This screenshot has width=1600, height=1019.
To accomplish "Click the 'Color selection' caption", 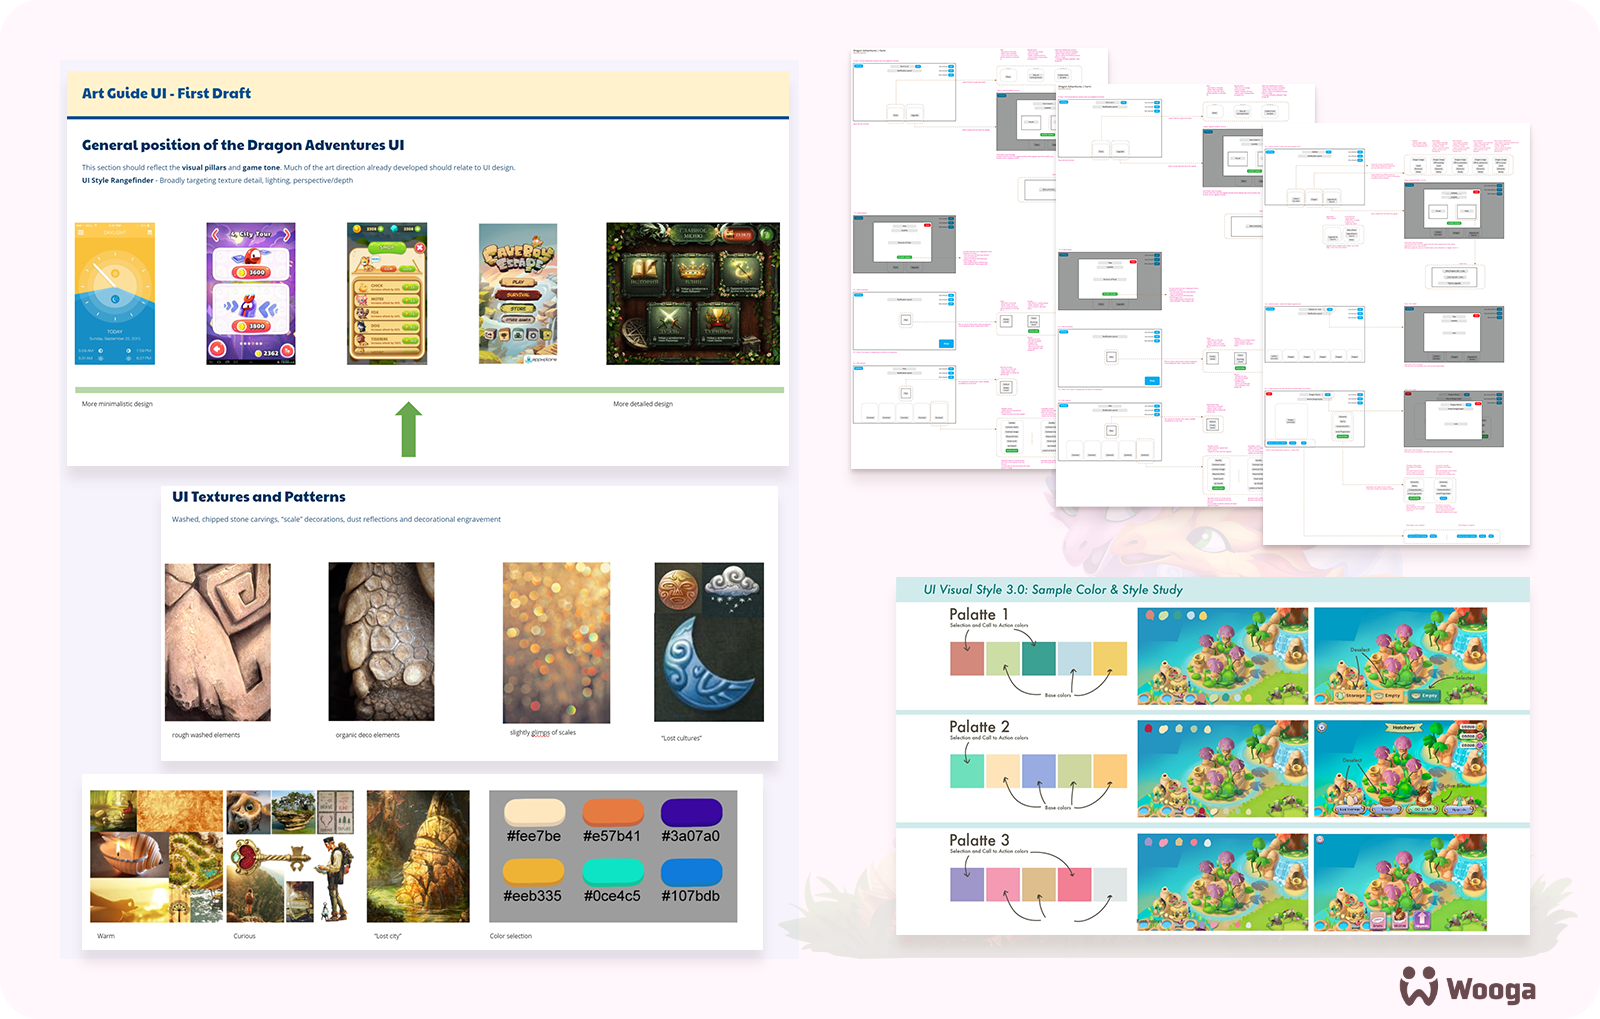I will tap(511, 936).
